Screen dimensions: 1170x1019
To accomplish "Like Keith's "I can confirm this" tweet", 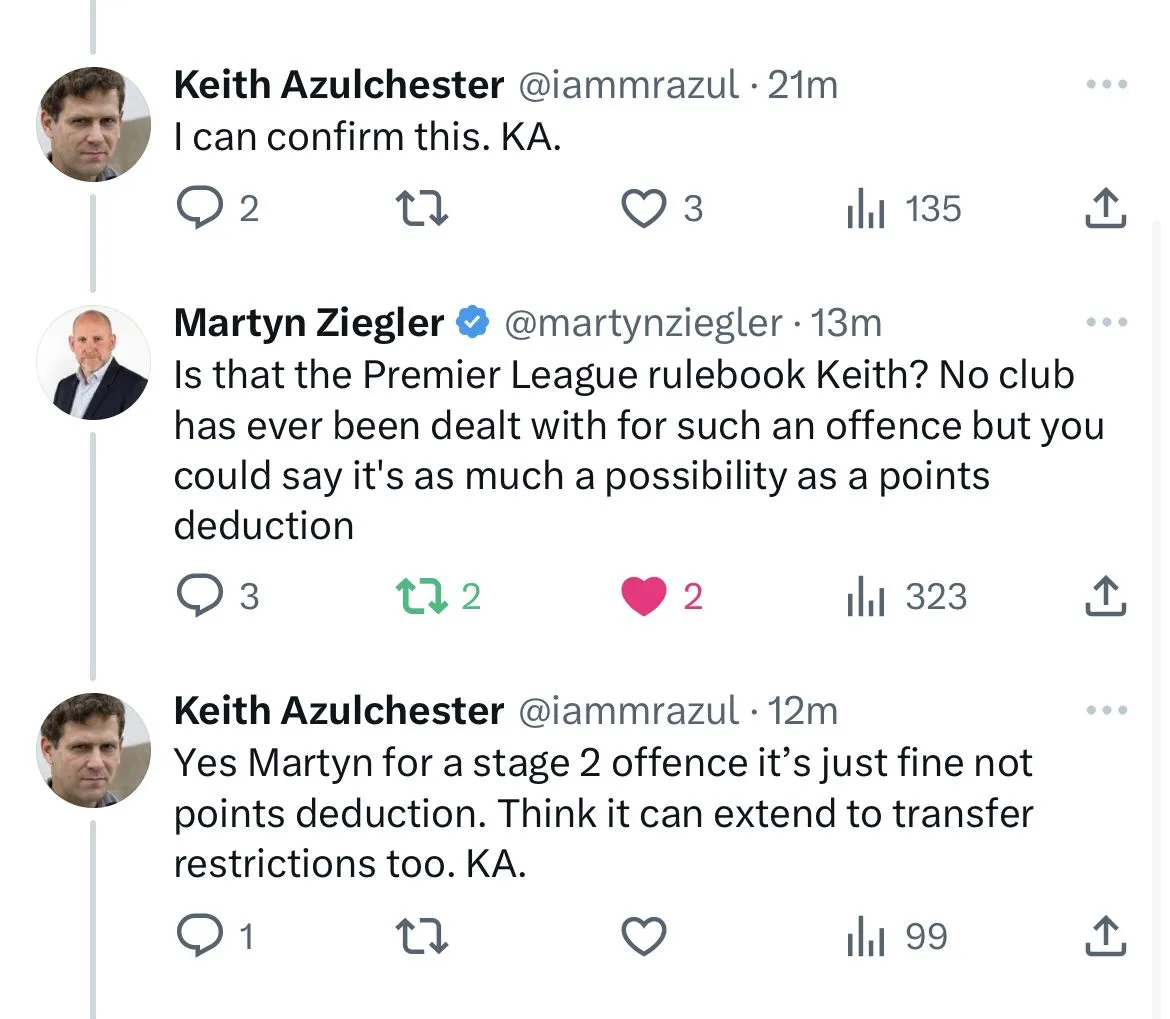I will click(645, 209).
